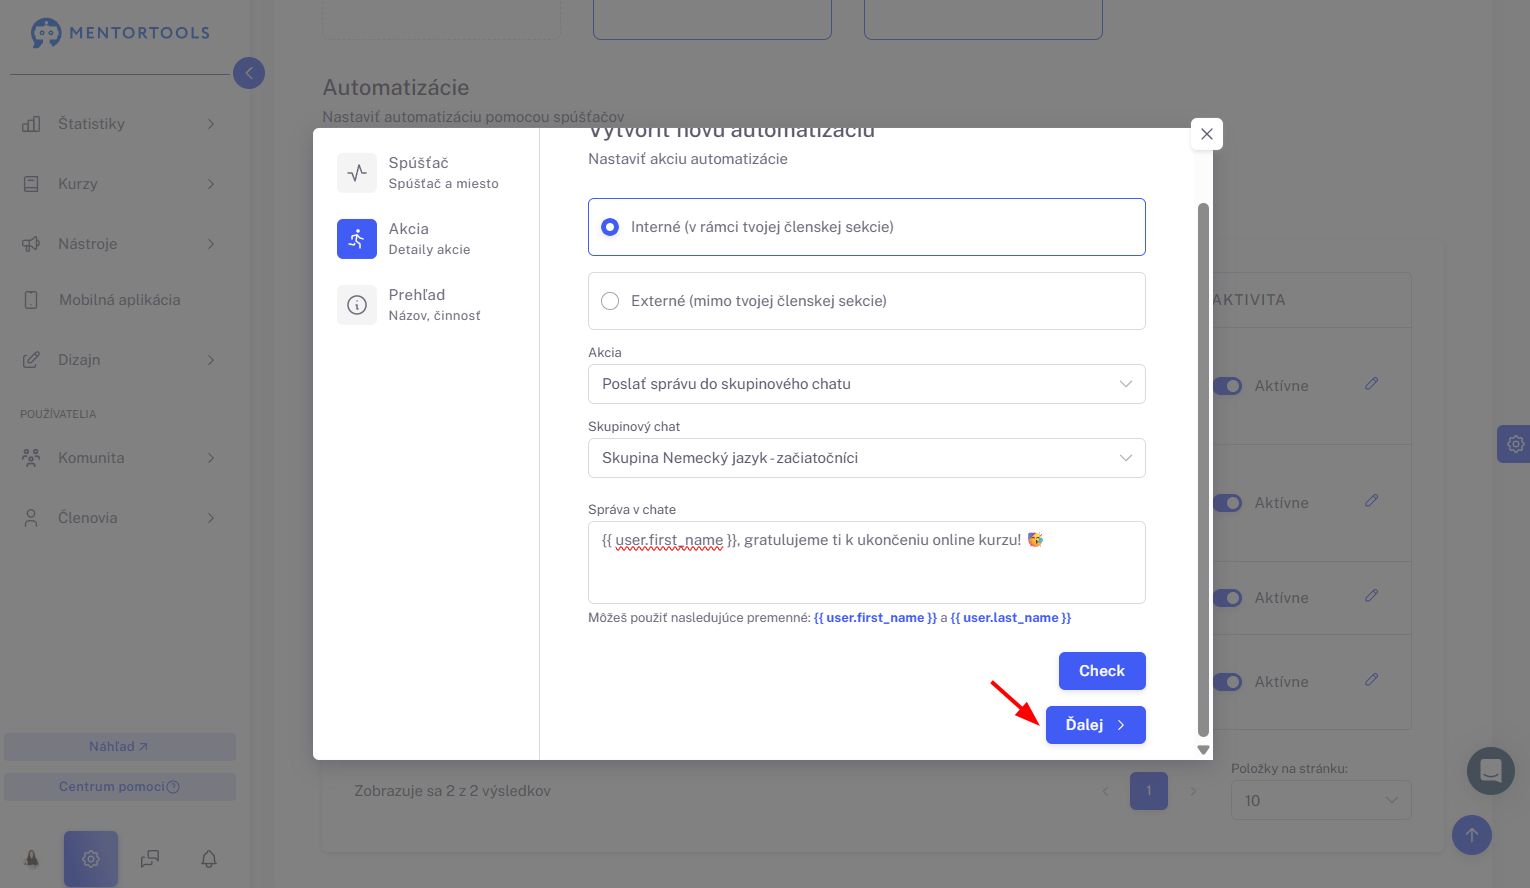Toggle the first Aktívne automation switch
The image size is (1530, 888).
tap(1228, 386)
